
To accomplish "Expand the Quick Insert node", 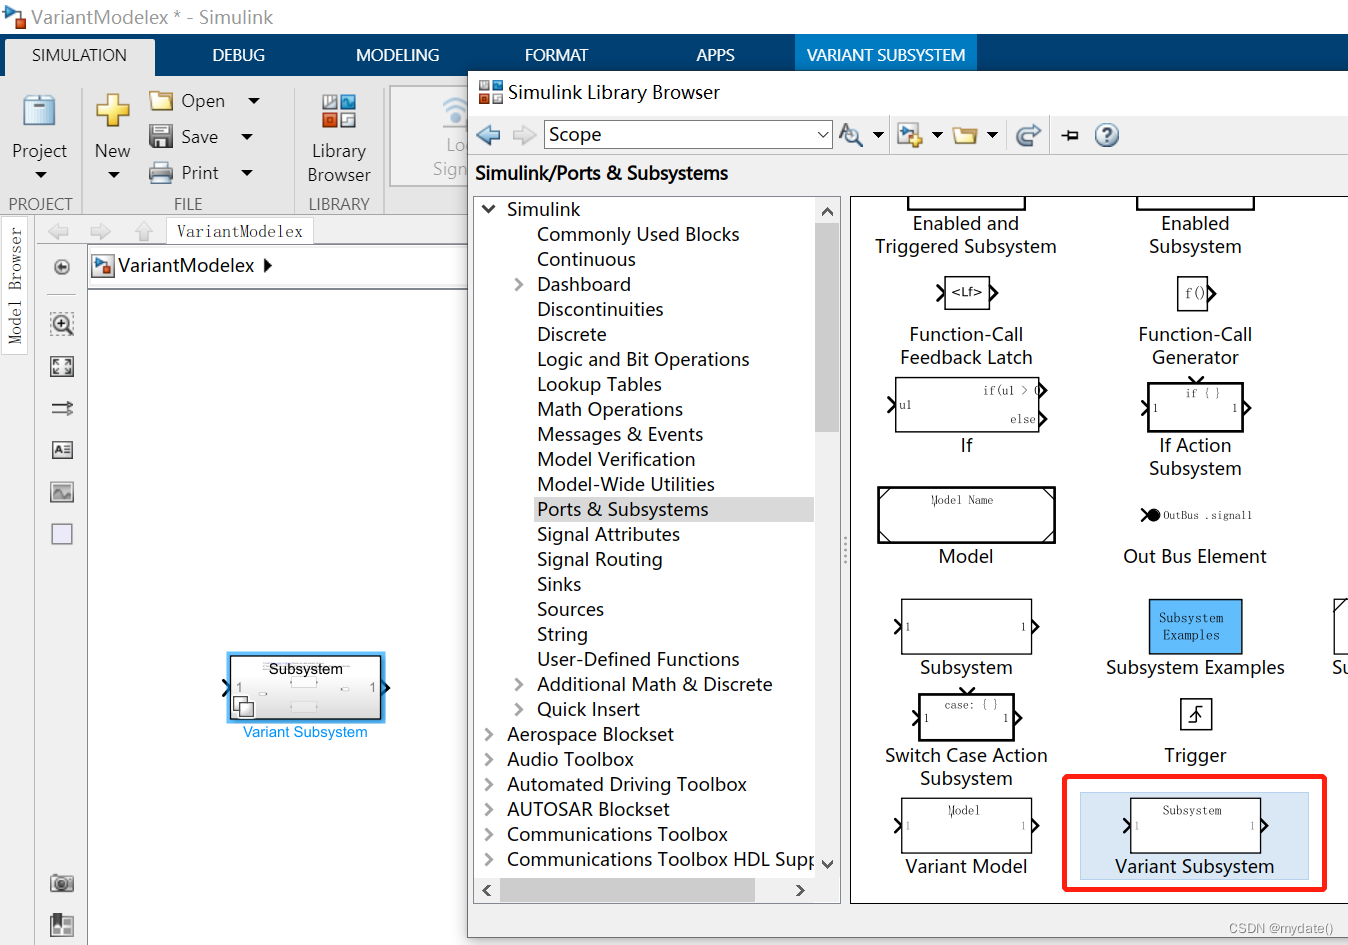I will pyautogui.click(x=519, y=709).
